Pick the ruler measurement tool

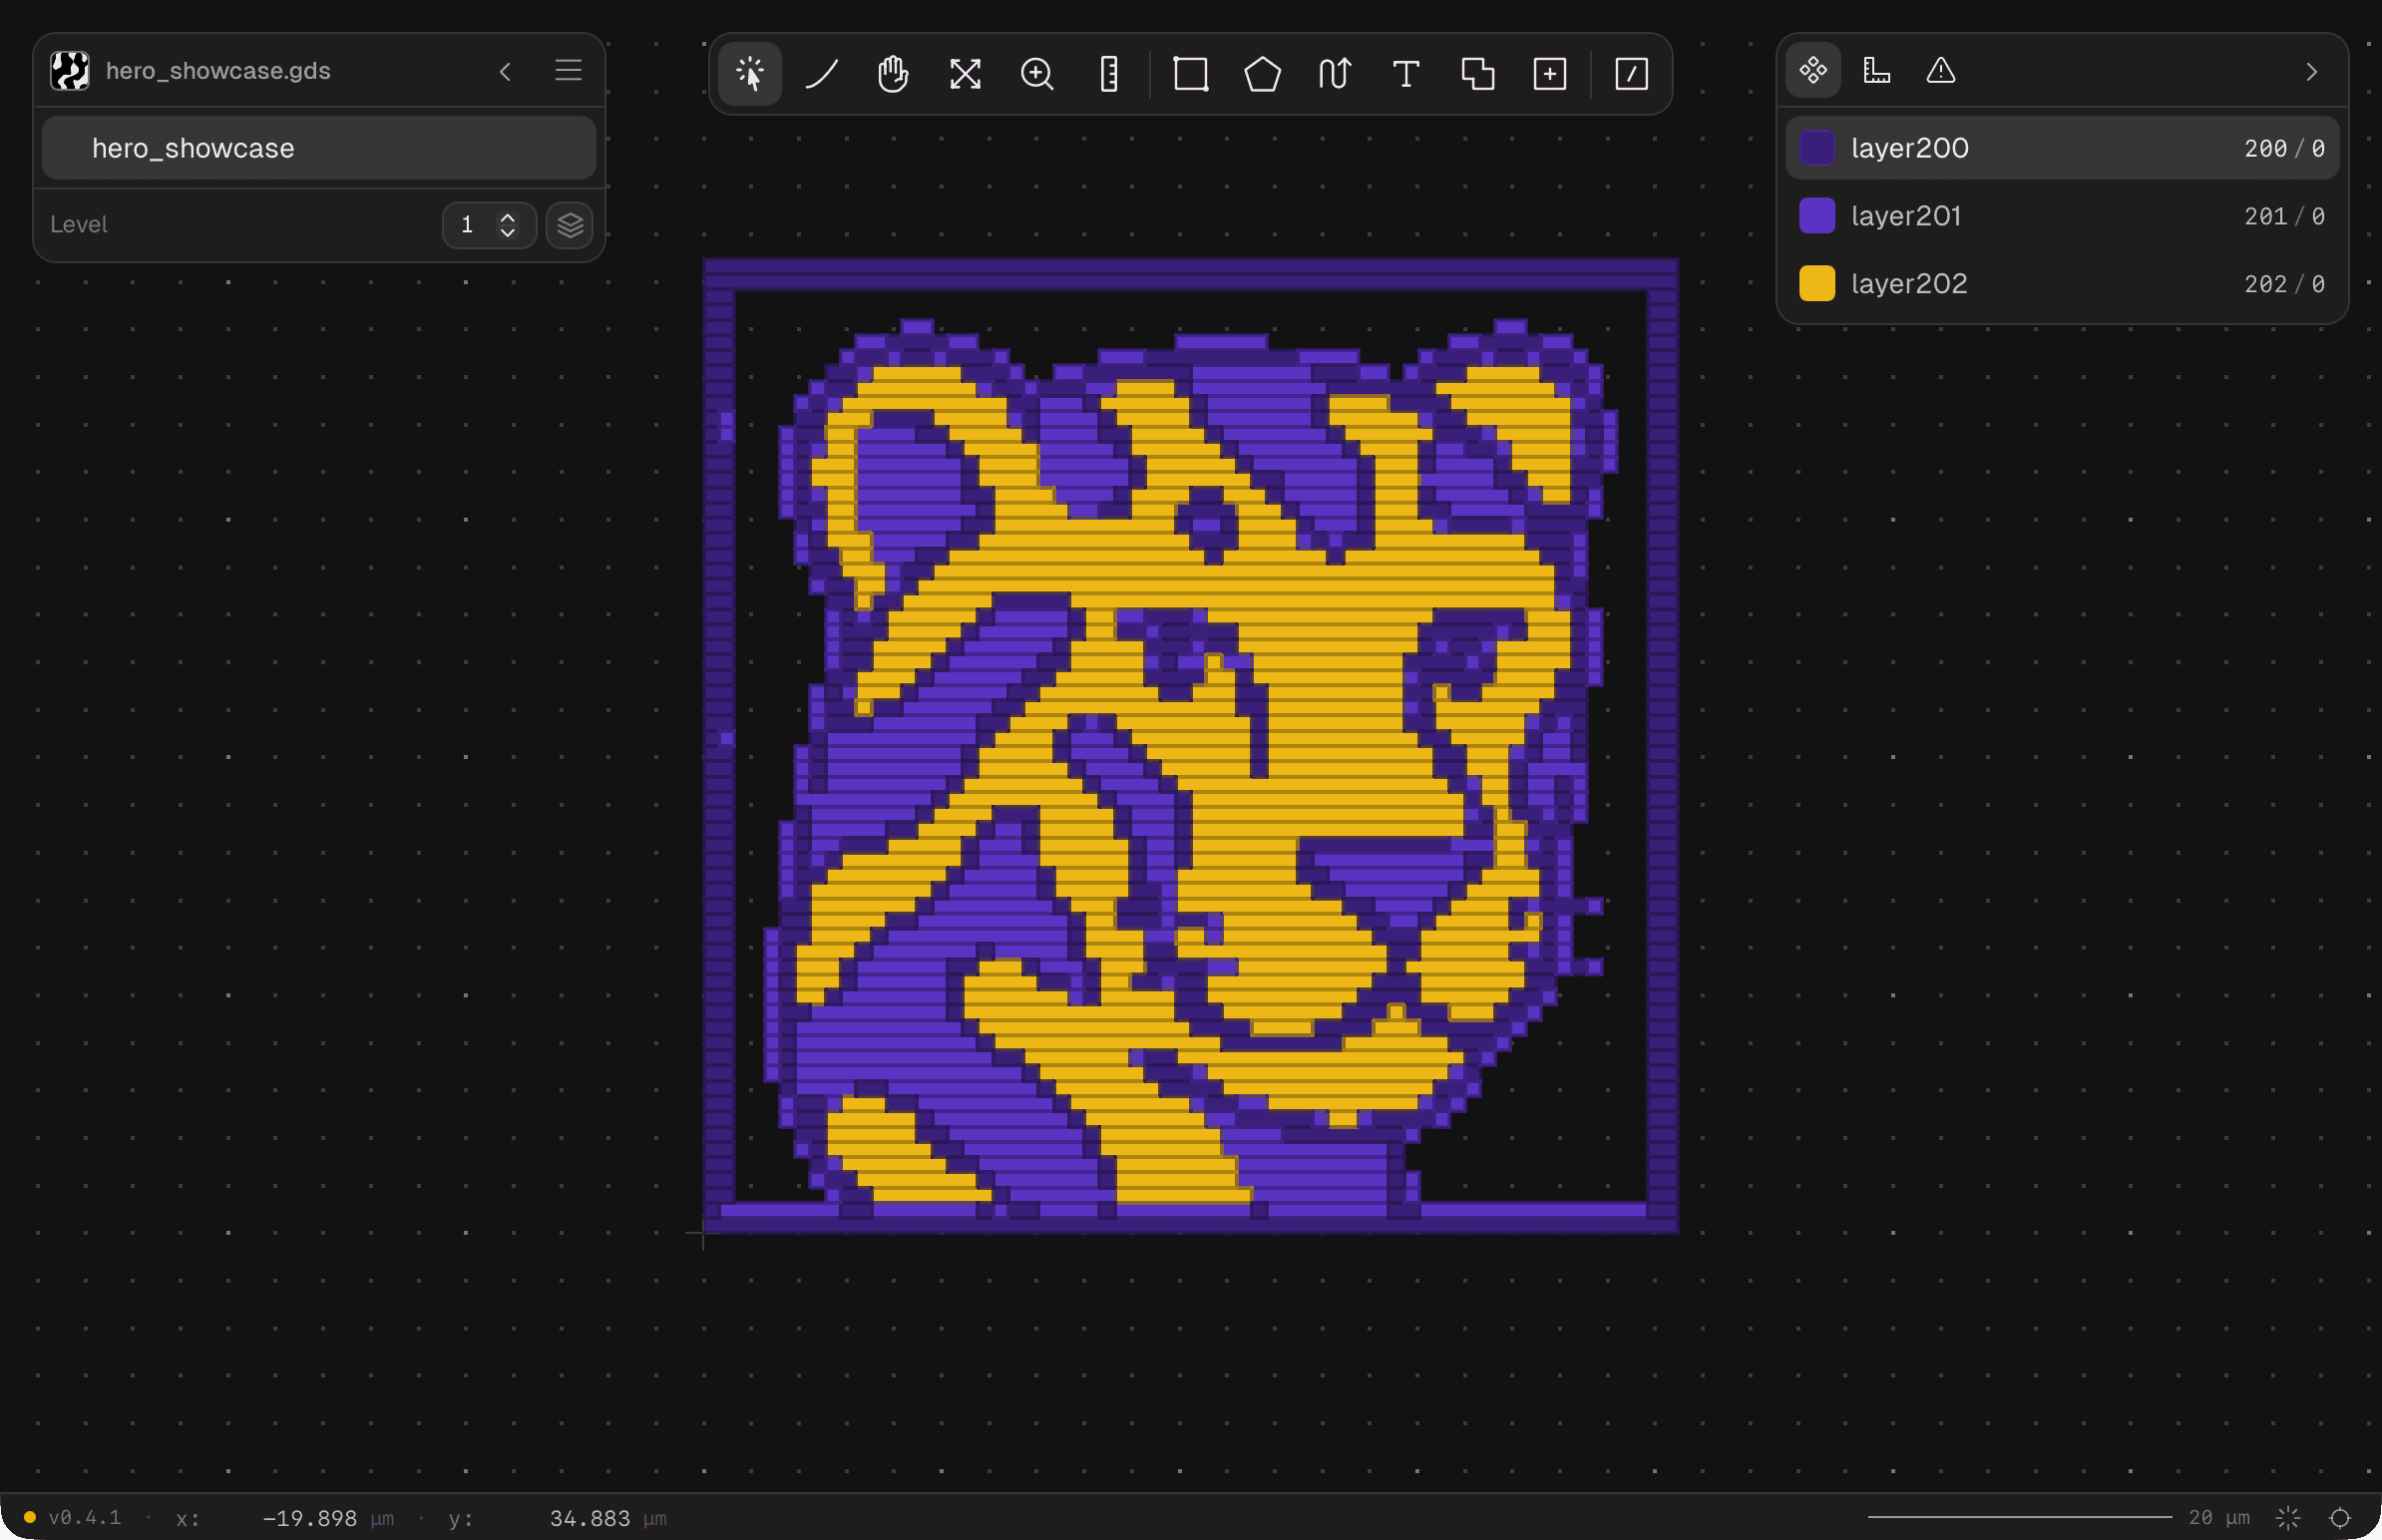pyautogui.click(x=1109, y=73)
